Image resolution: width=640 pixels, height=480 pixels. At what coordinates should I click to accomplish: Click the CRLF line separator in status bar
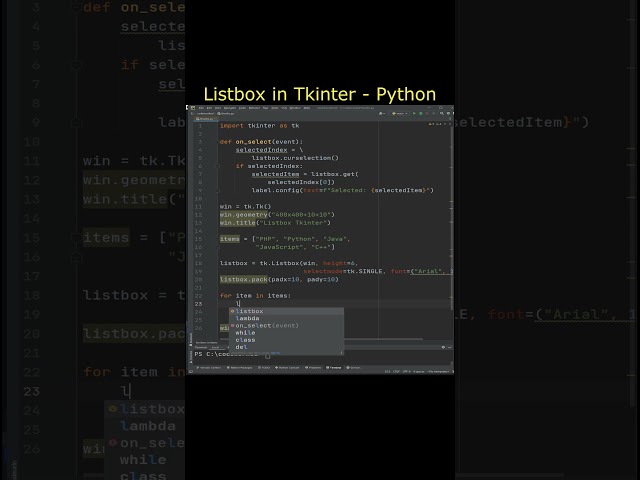click(396, 371)
